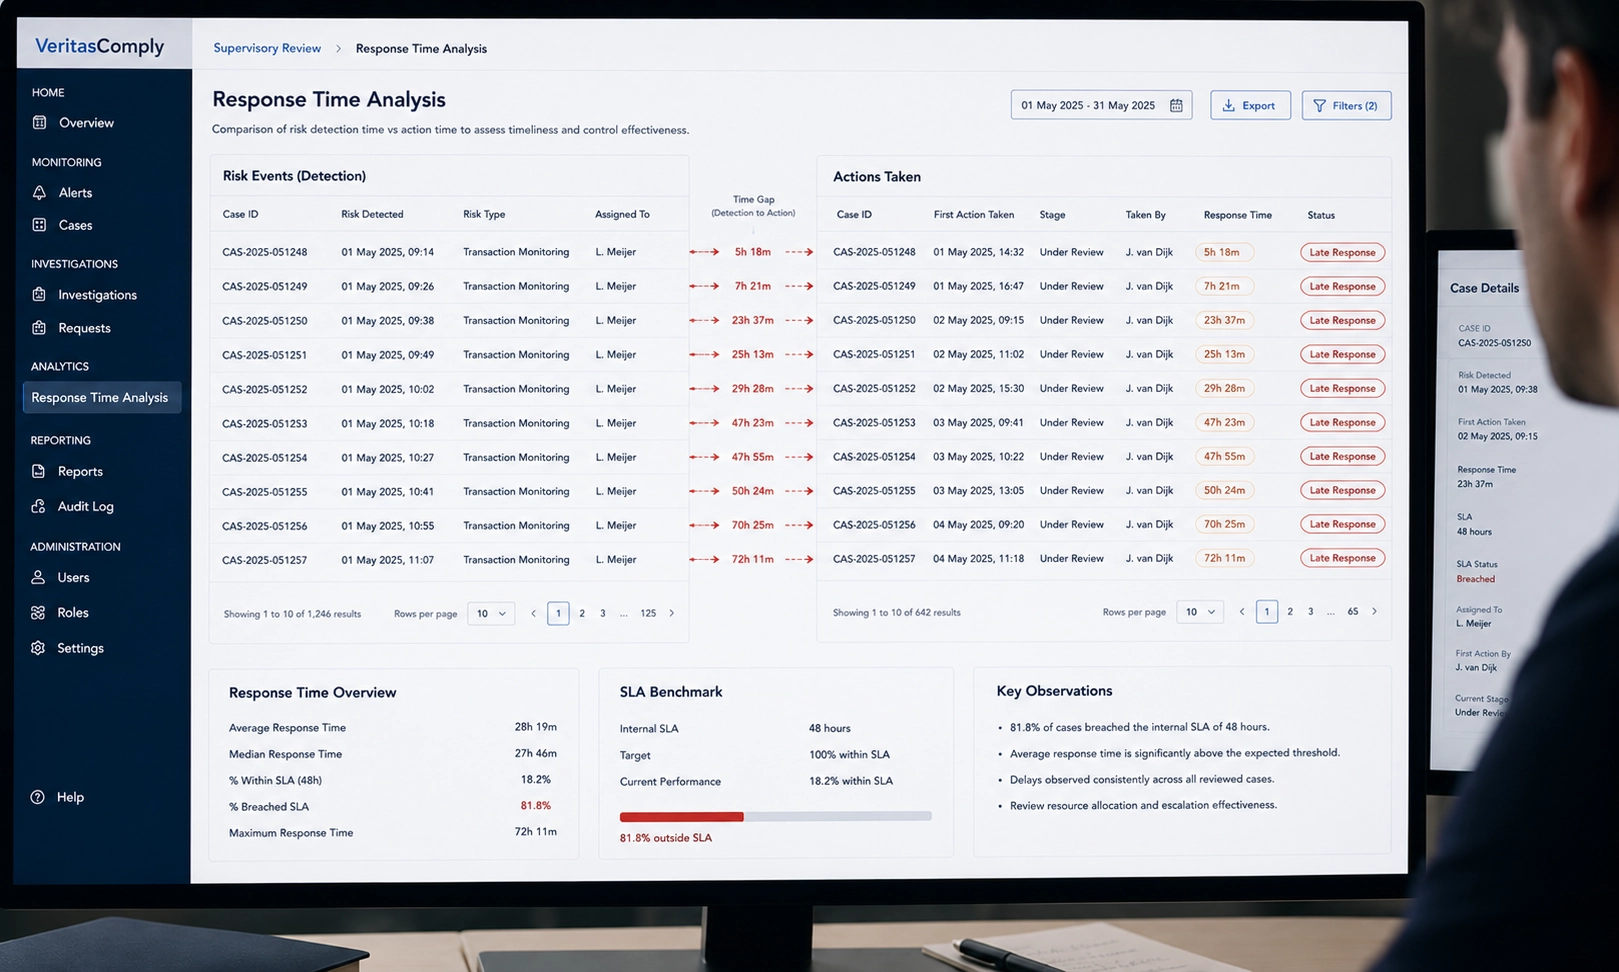Click CAS-2025-051253 in Actions Taken table
This screenshot has width=1619, height=972.
pyautogui.click(x=874, y=422)
